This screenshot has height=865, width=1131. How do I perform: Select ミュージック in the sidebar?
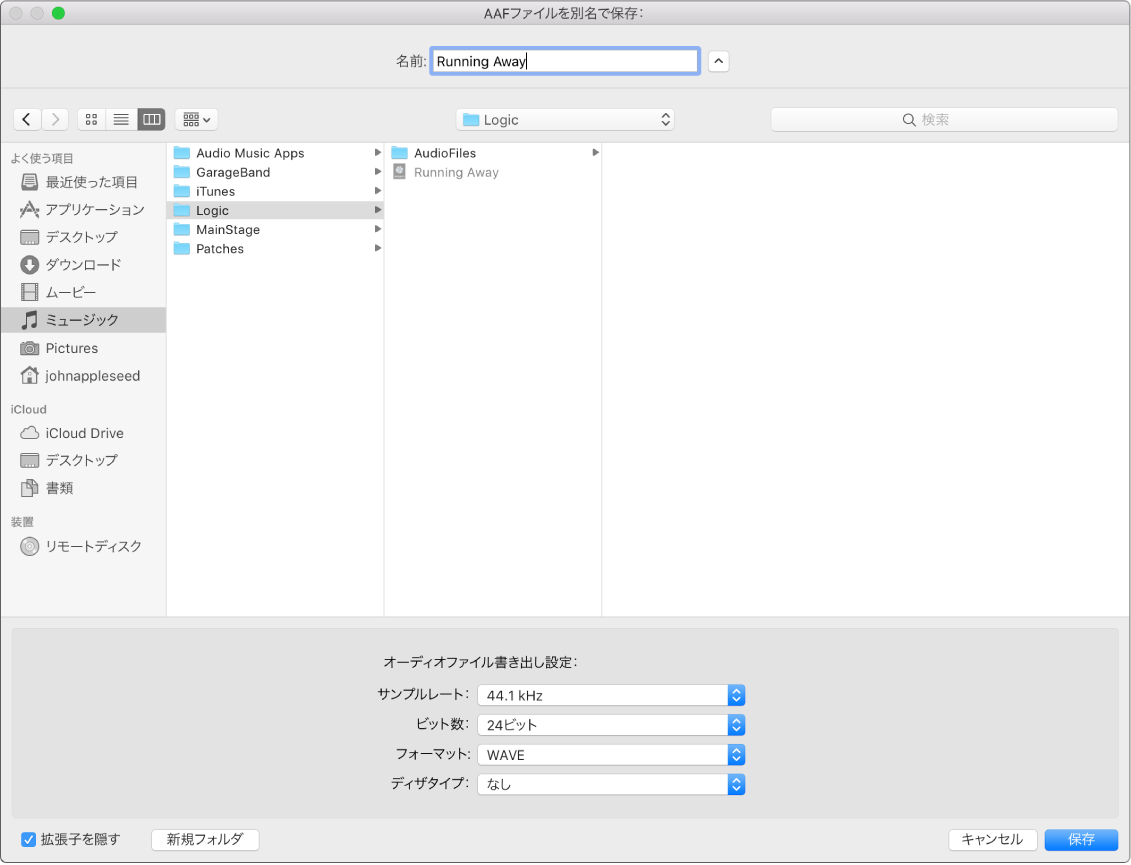83,320
